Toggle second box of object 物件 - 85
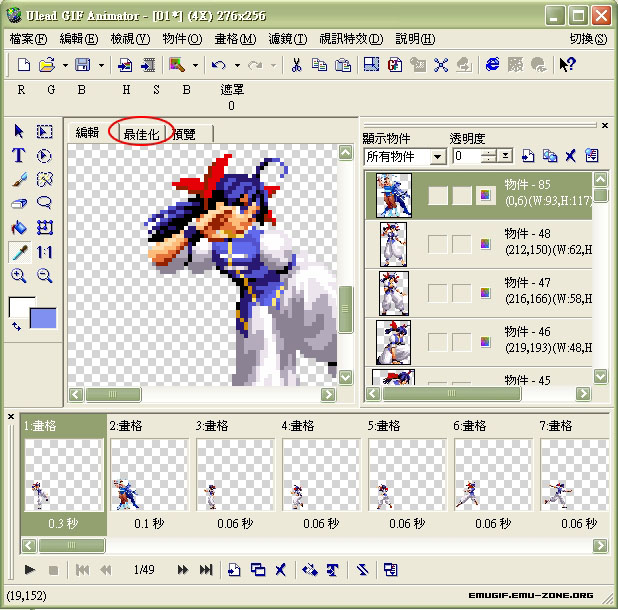 coord(462,195)
